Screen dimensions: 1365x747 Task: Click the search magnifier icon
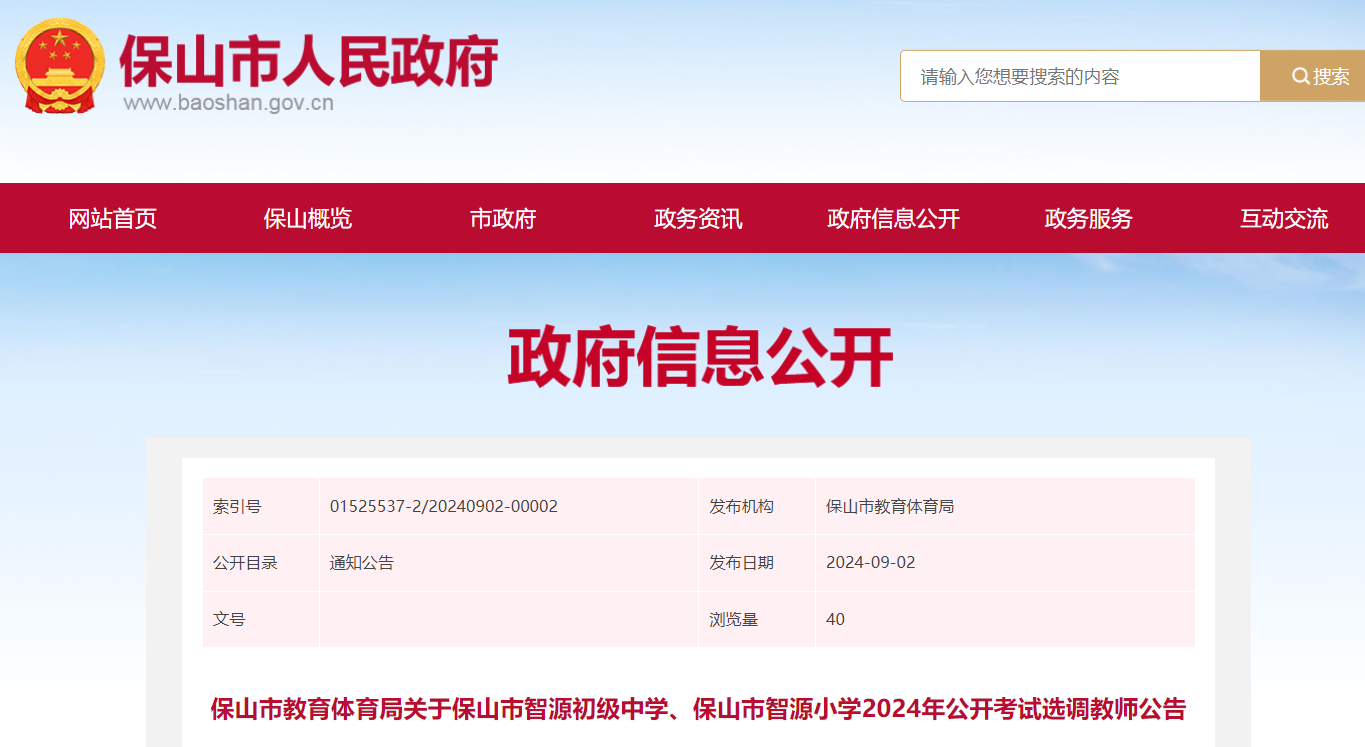point(1300,76)
